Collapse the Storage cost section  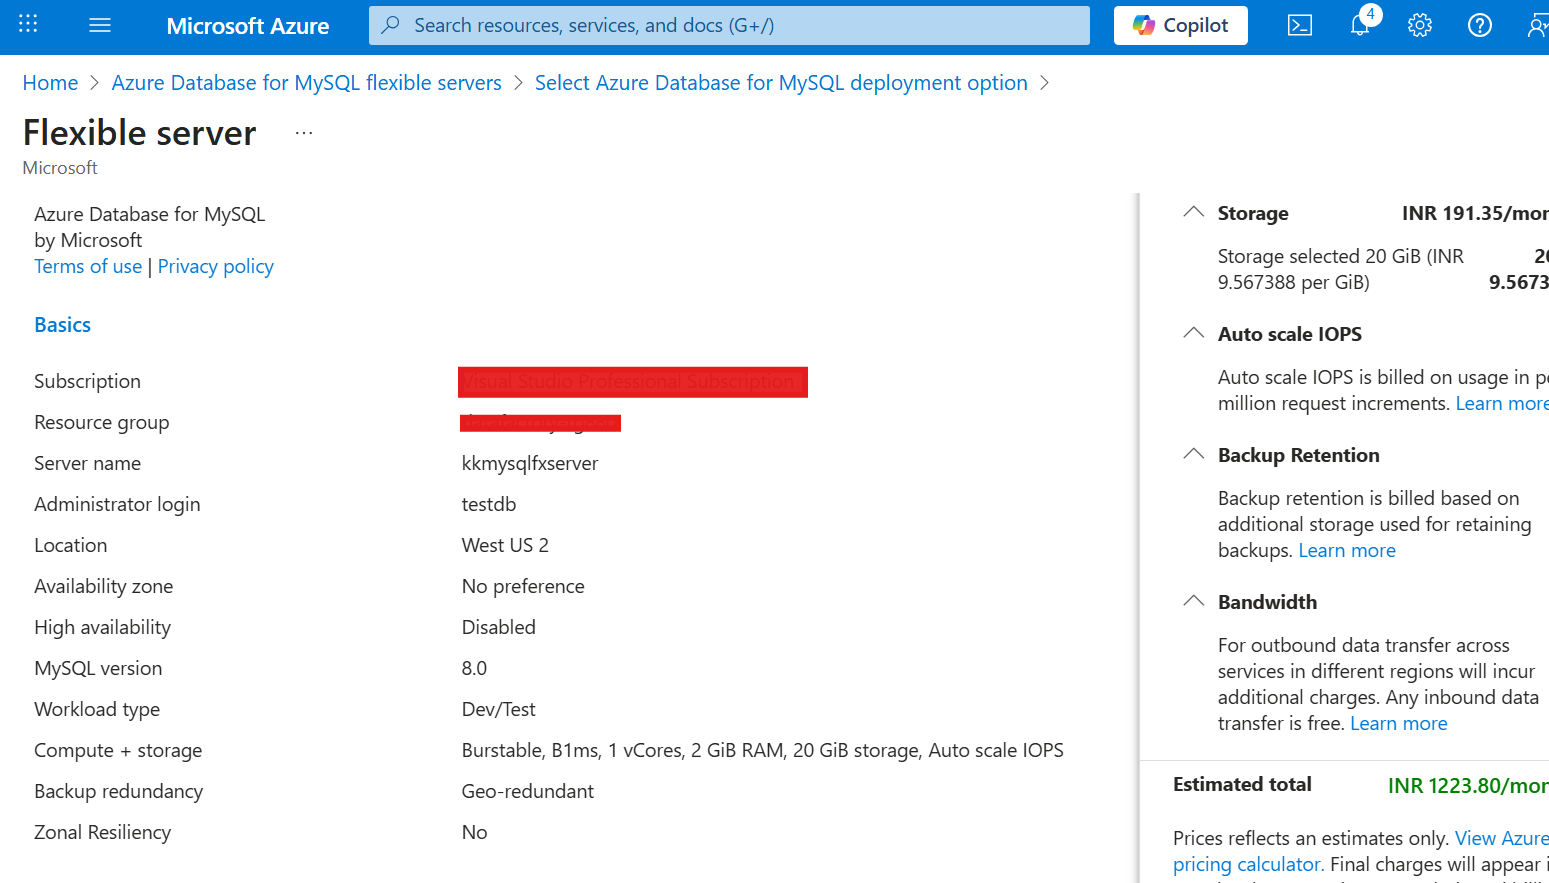click(x=1193, y=212)
